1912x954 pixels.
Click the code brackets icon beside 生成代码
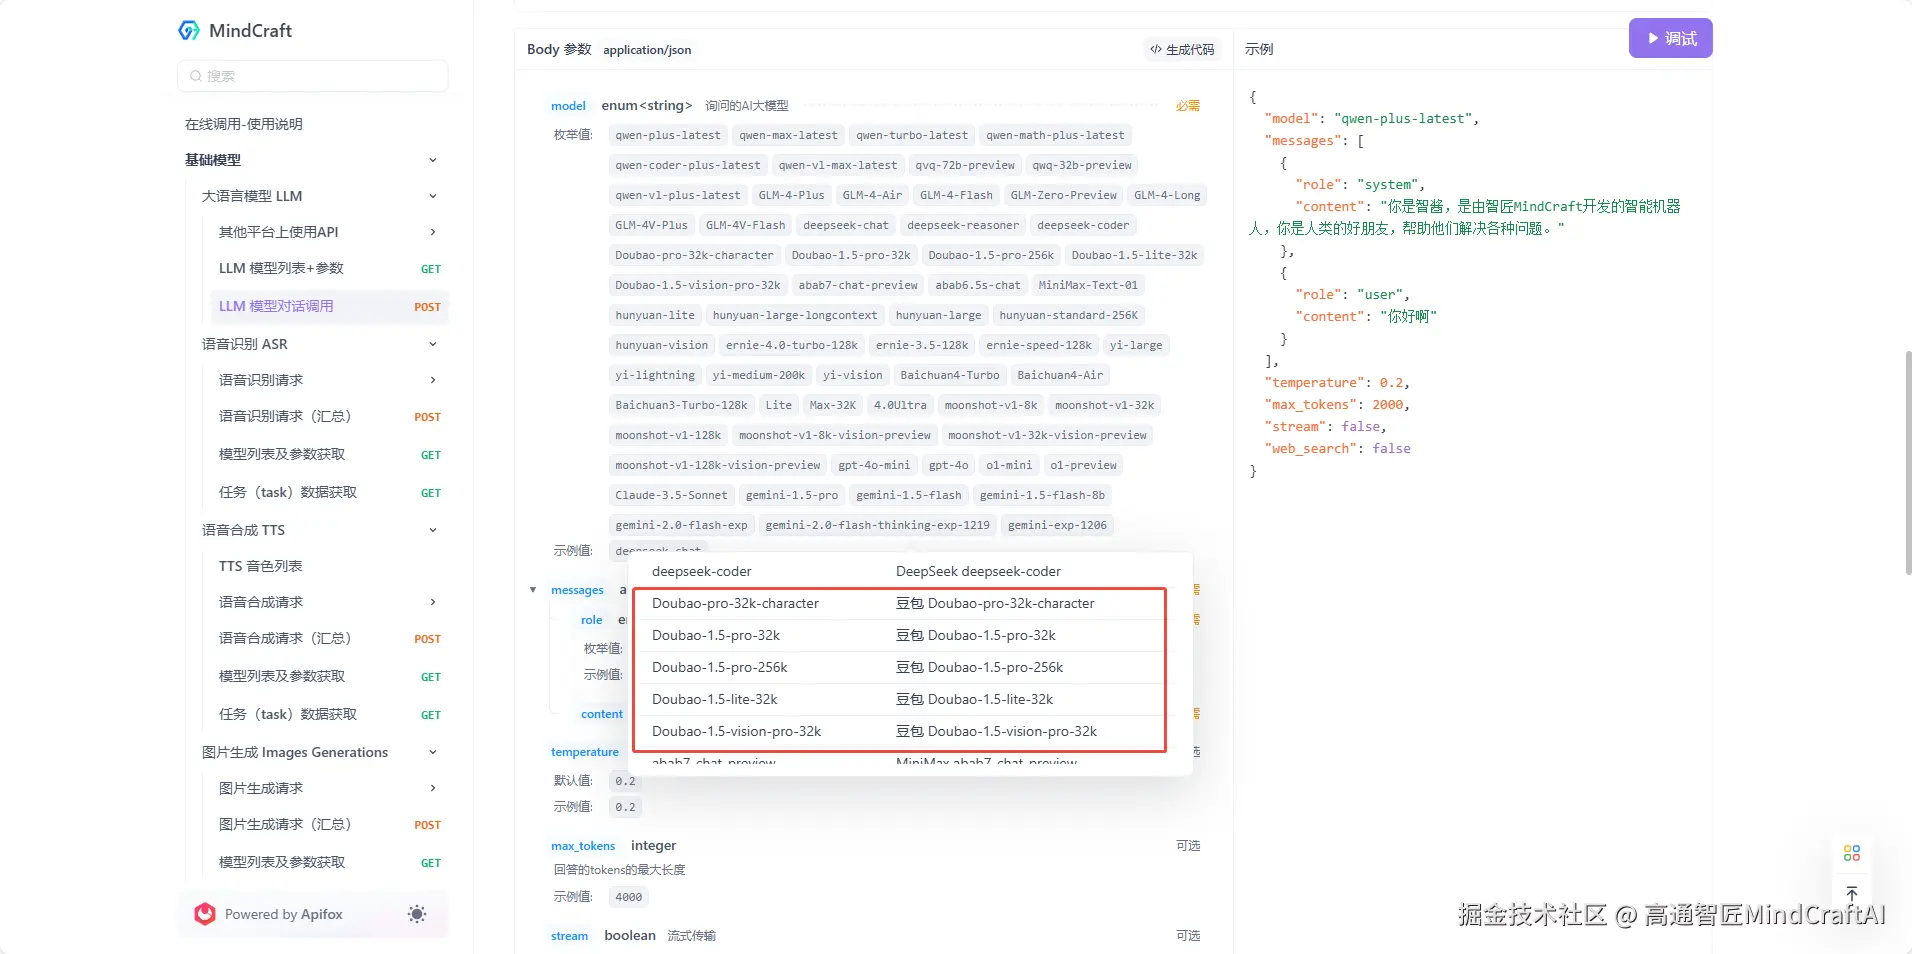1156,49
